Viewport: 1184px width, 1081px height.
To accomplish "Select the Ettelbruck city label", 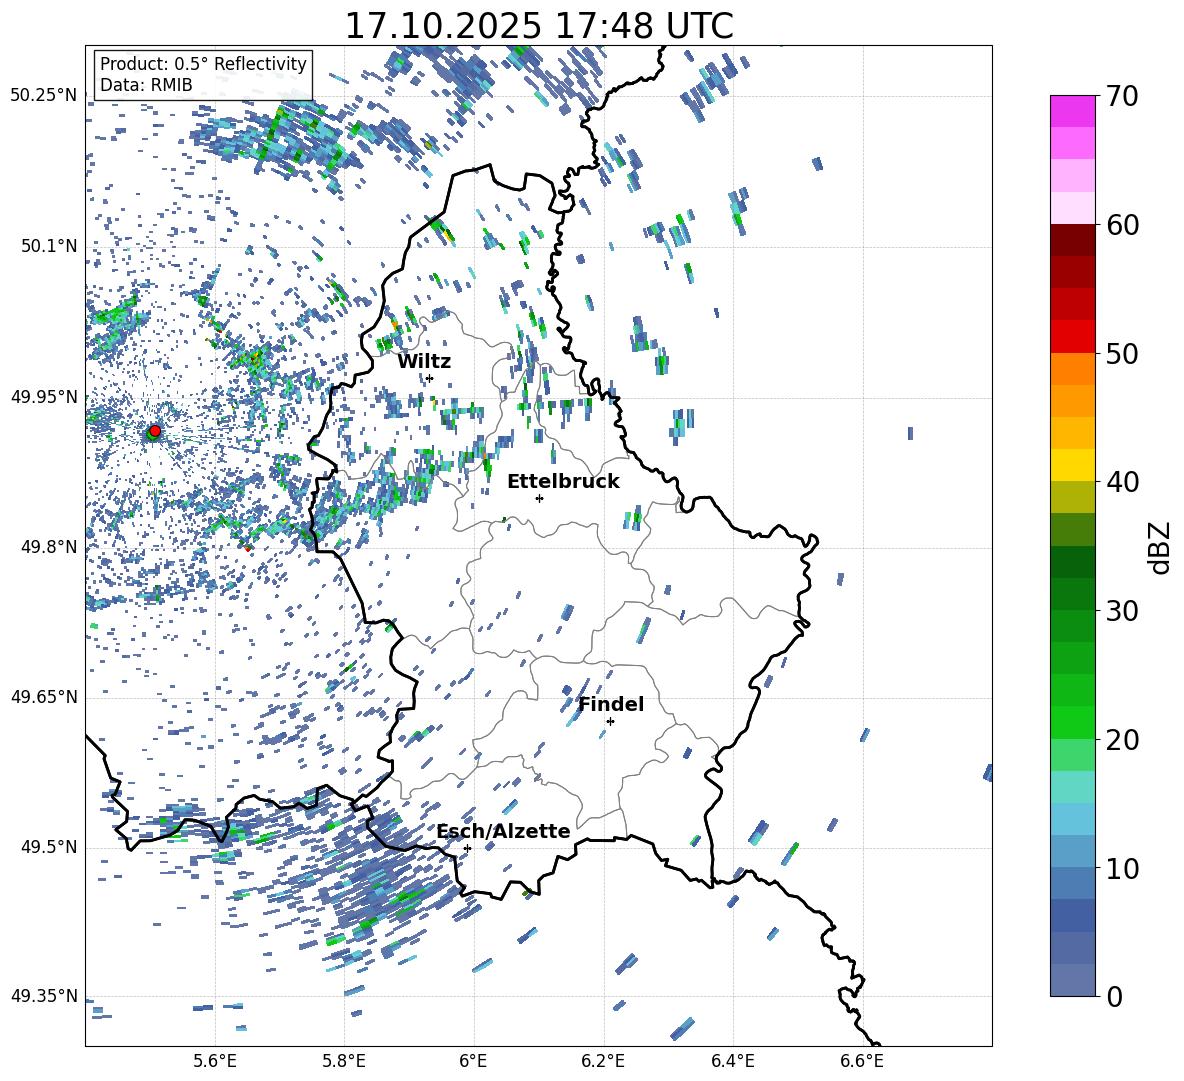I will tap(563, 481).
